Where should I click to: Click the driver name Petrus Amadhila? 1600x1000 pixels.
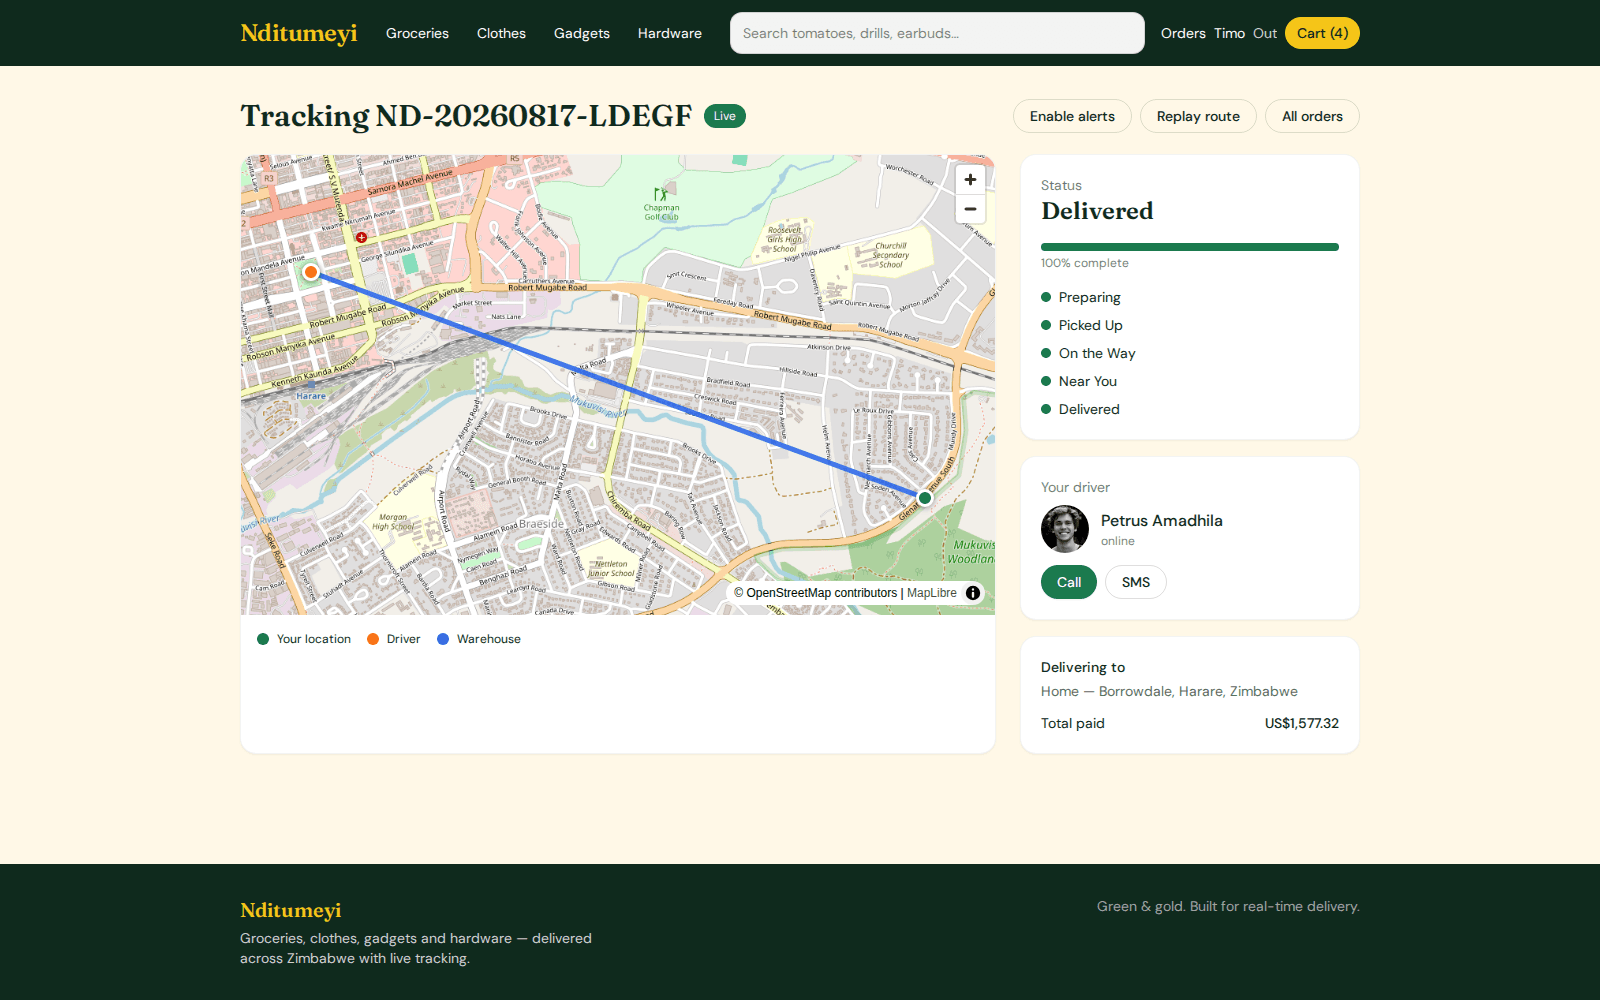click(1162, 520)
